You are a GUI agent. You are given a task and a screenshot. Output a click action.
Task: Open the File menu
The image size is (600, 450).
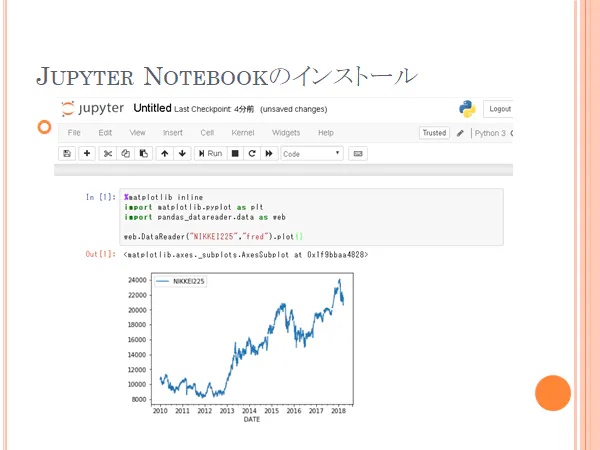click(74, 133)
